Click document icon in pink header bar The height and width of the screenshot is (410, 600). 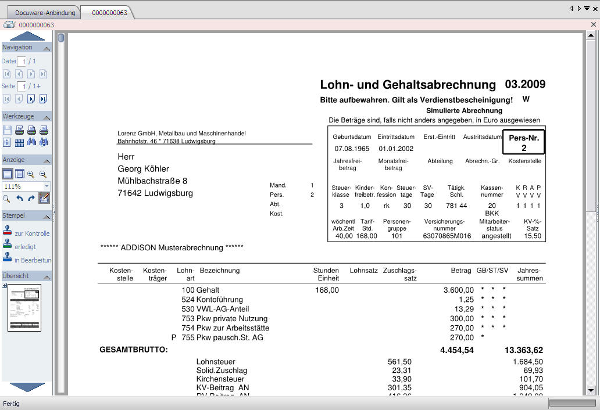tap(9, 25)
